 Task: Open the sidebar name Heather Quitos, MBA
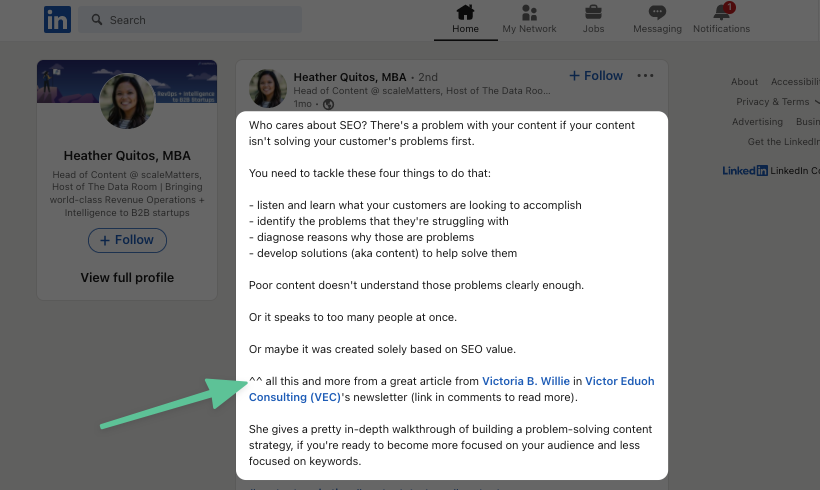tap(127, 156)
